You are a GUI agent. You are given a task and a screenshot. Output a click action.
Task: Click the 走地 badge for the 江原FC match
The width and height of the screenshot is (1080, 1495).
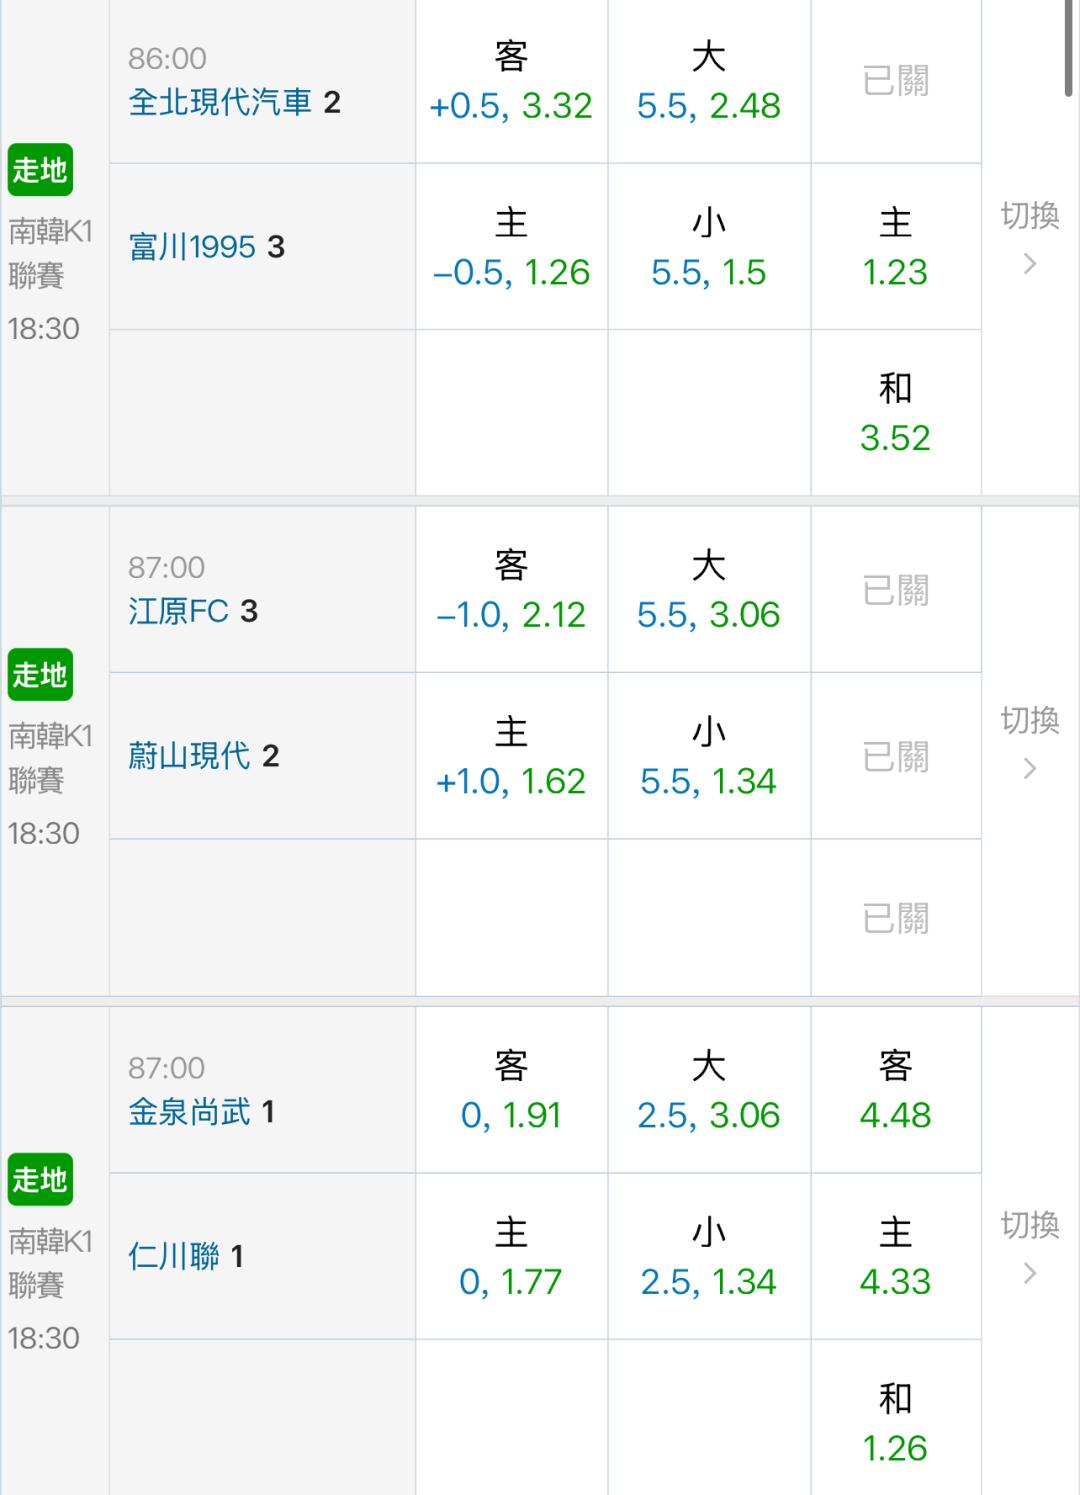pyautogui.click(x=40, y=675)
